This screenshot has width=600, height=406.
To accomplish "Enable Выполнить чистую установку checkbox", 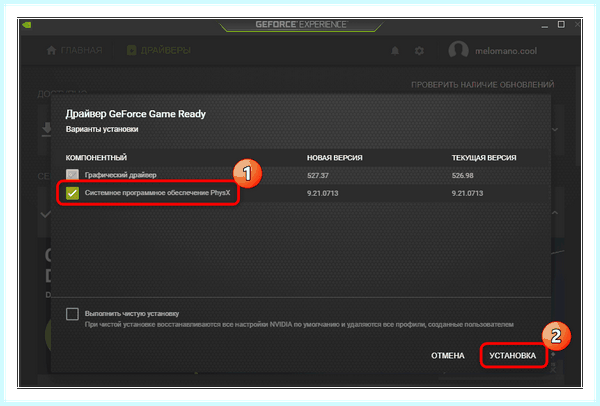I will point(72,314).
